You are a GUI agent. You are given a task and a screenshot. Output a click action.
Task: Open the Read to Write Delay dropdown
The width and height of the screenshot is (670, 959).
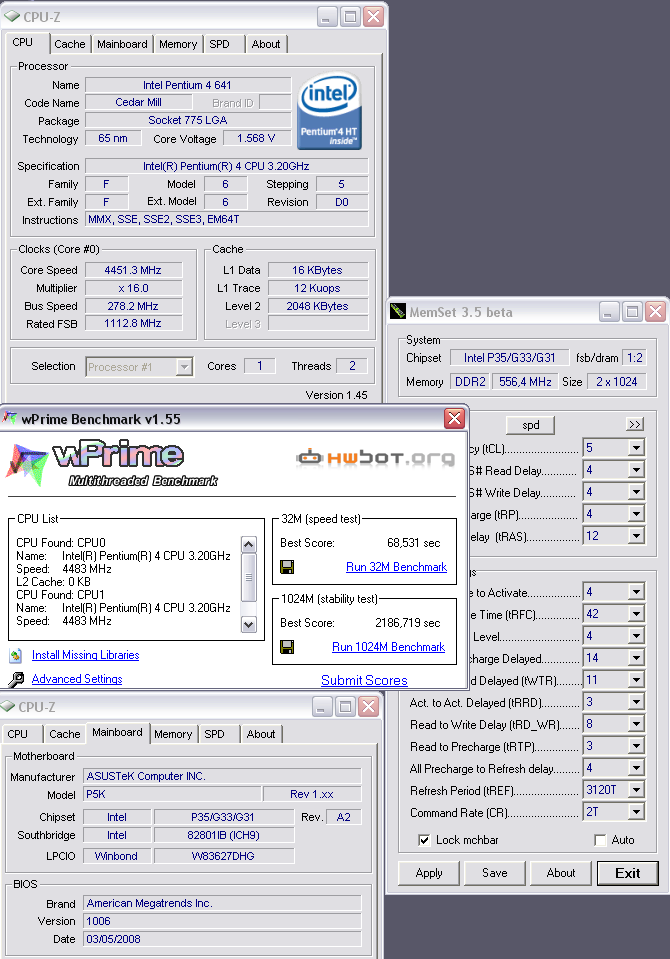tap(636, 724)
